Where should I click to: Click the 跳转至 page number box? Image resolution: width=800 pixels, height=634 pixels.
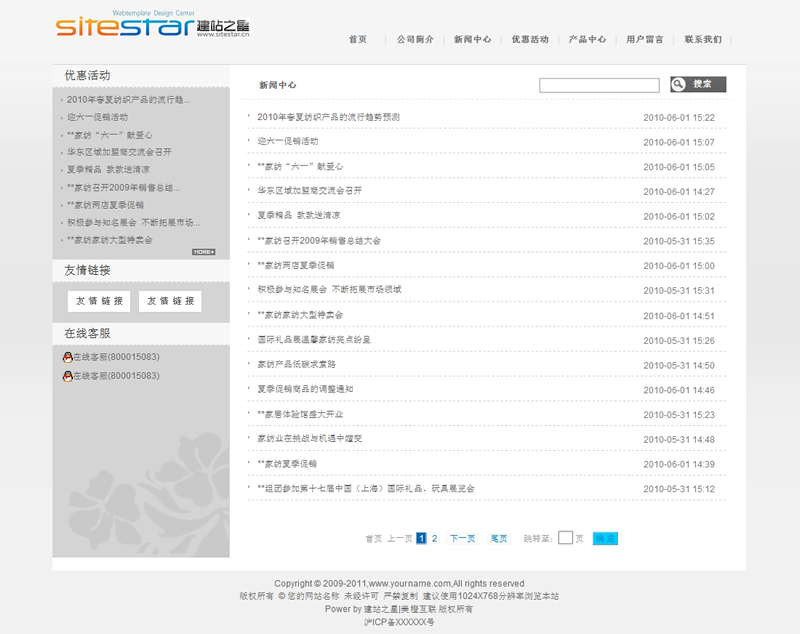coord(565,538)
